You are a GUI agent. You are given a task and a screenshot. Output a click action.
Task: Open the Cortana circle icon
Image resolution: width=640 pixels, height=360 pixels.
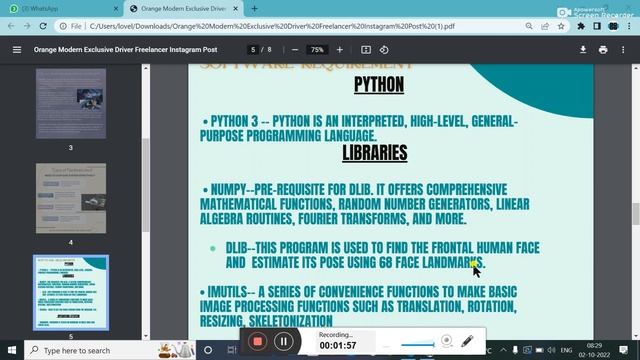[208, 350]
